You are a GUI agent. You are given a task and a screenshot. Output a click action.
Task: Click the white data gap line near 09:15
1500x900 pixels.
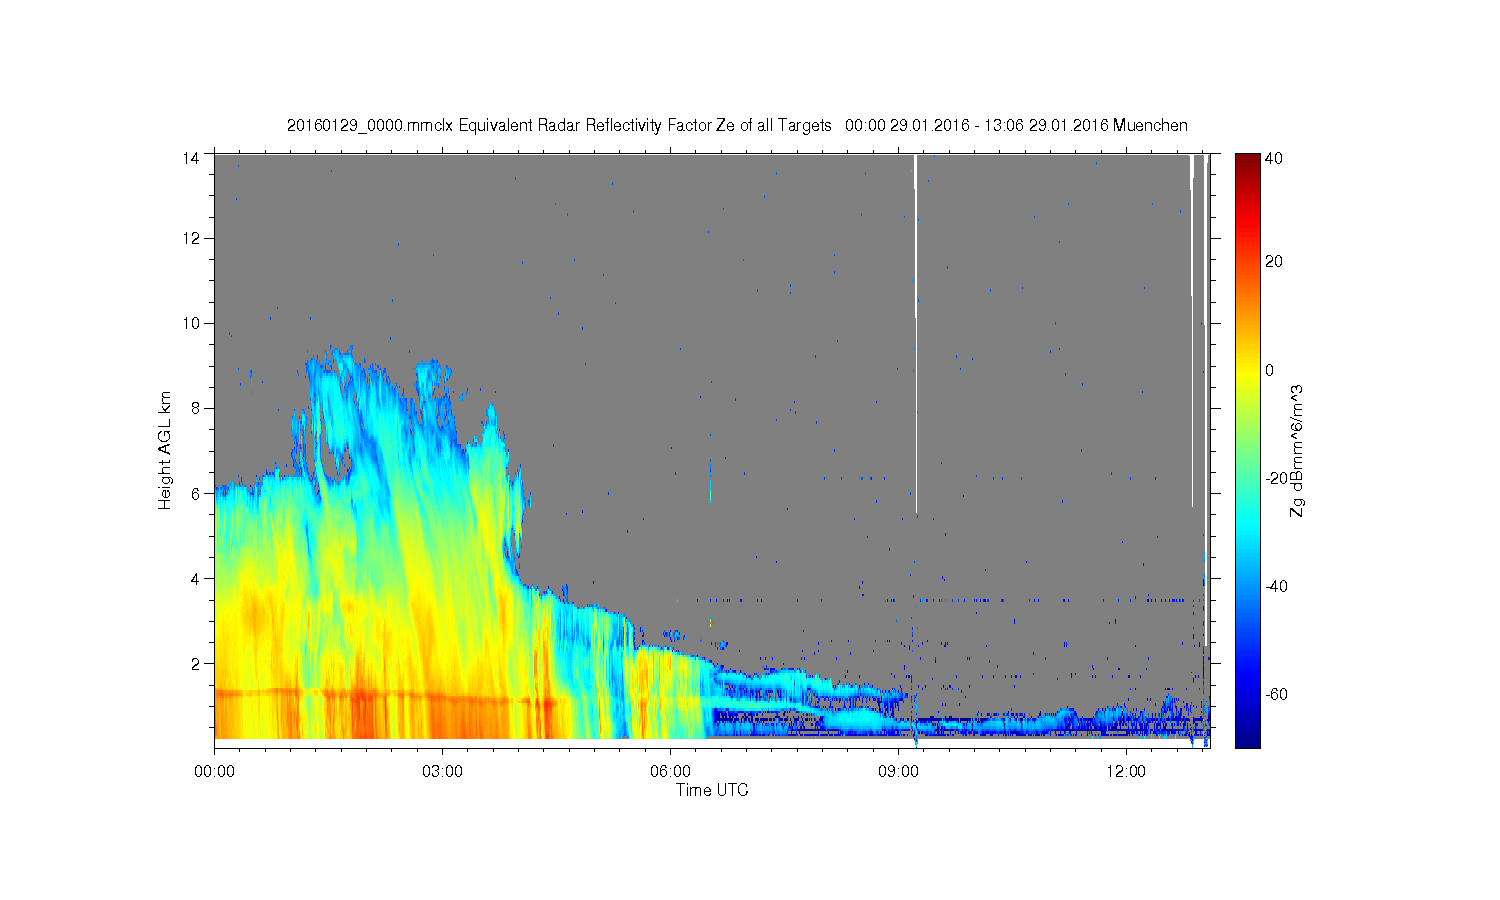click(x=916, y=335)
